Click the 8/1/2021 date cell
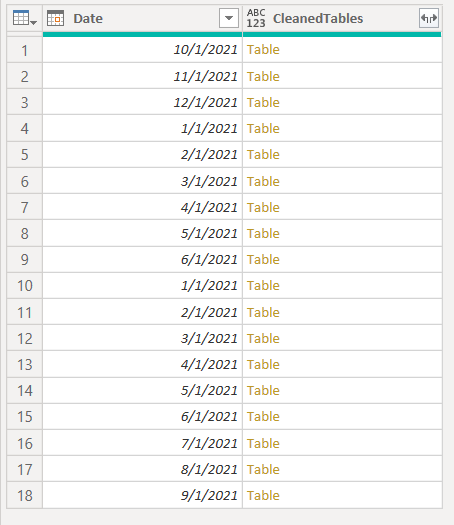The width and height of the screenshot is (454, 525). pyautogui.click(x=142, y=469)
